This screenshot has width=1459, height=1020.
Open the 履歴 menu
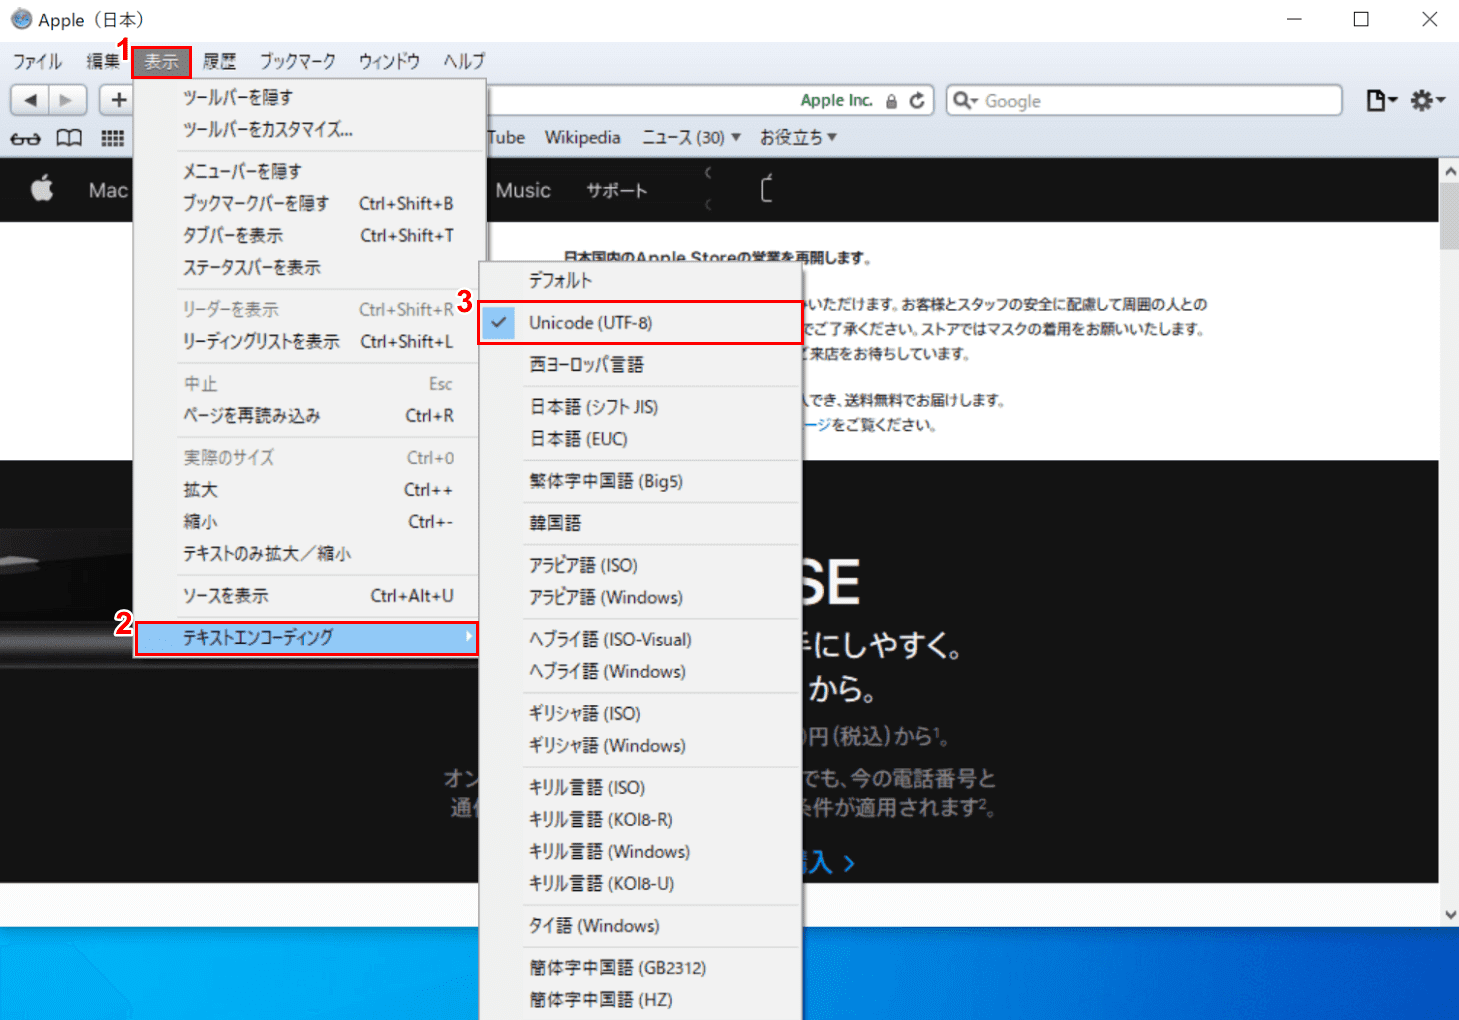(219, 61)
